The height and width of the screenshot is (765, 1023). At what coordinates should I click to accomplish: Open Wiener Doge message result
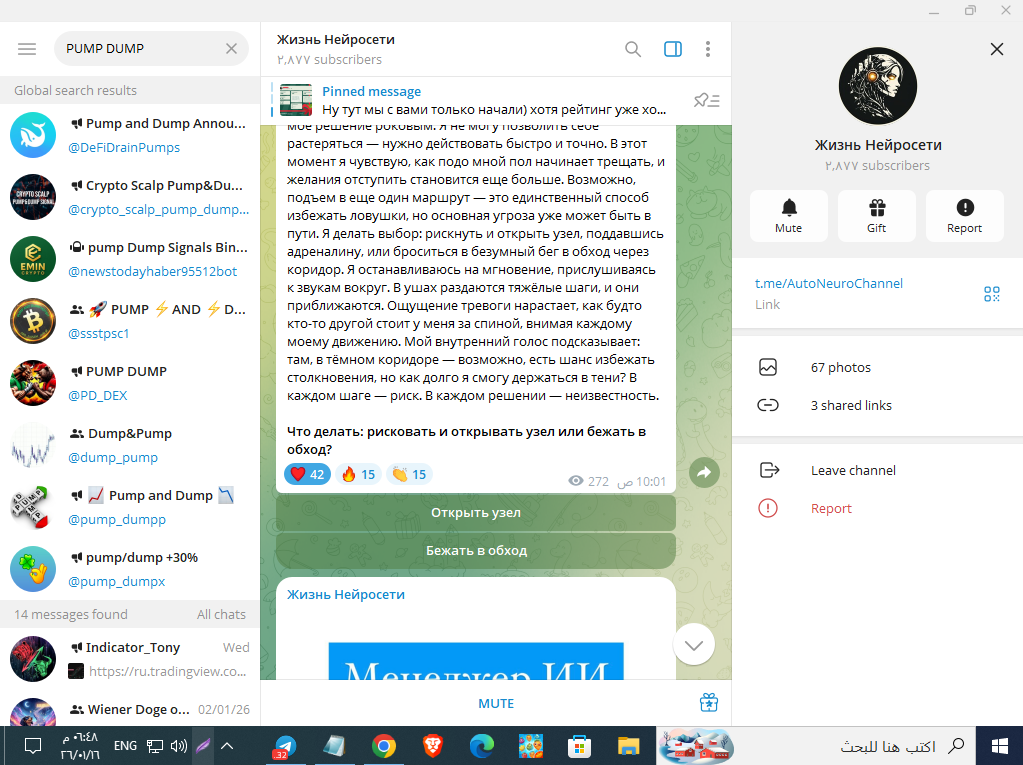click(x=130, y=710)
